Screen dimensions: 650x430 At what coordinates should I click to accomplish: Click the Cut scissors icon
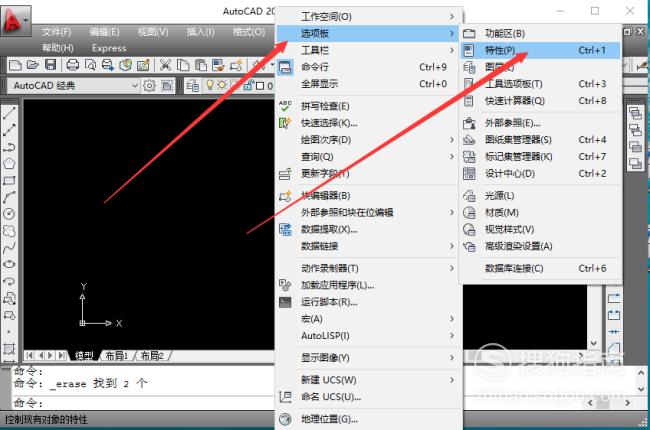pyautogui.click(x=165, y=65)
